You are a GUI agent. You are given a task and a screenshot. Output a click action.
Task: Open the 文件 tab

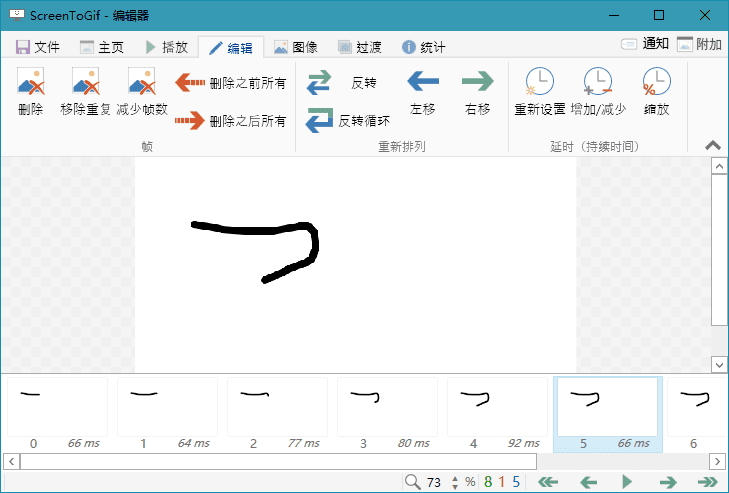pos(38,47)
